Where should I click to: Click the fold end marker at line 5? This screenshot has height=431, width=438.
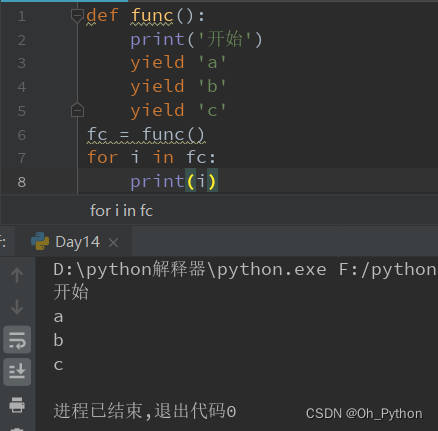(x=77, y=110)
